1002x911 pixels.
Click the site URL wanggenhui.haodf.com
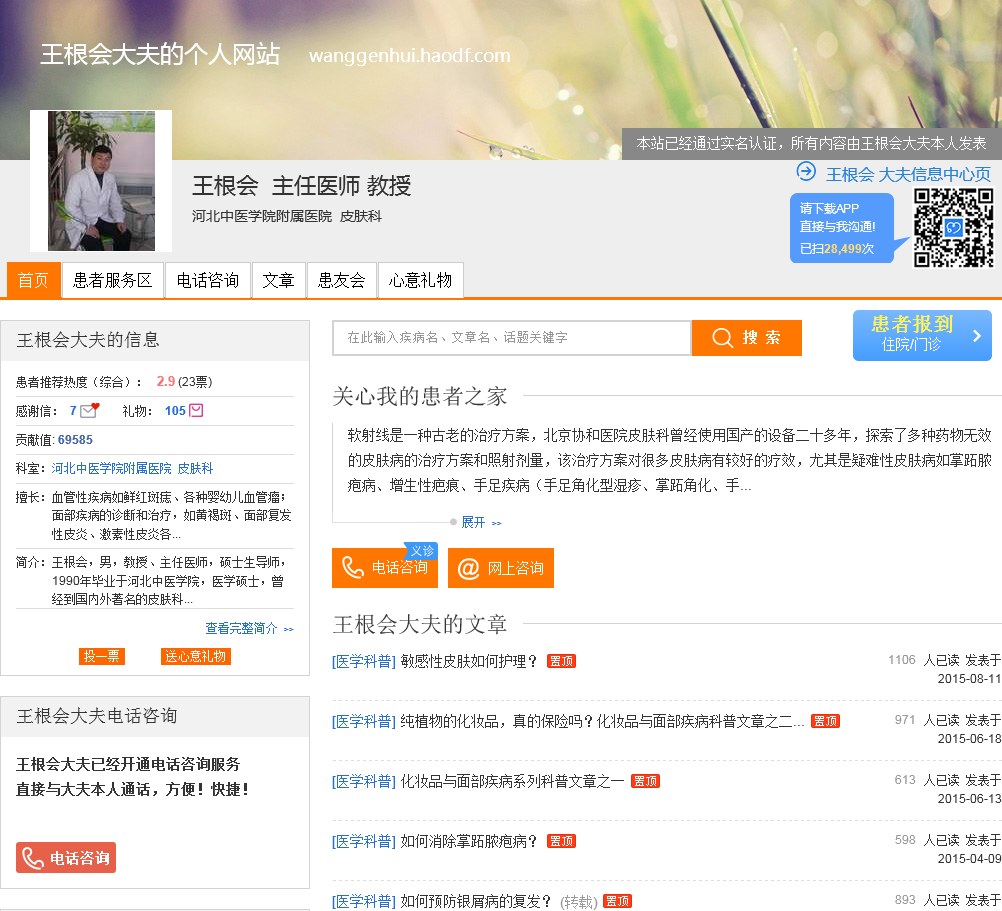(410, 56)
